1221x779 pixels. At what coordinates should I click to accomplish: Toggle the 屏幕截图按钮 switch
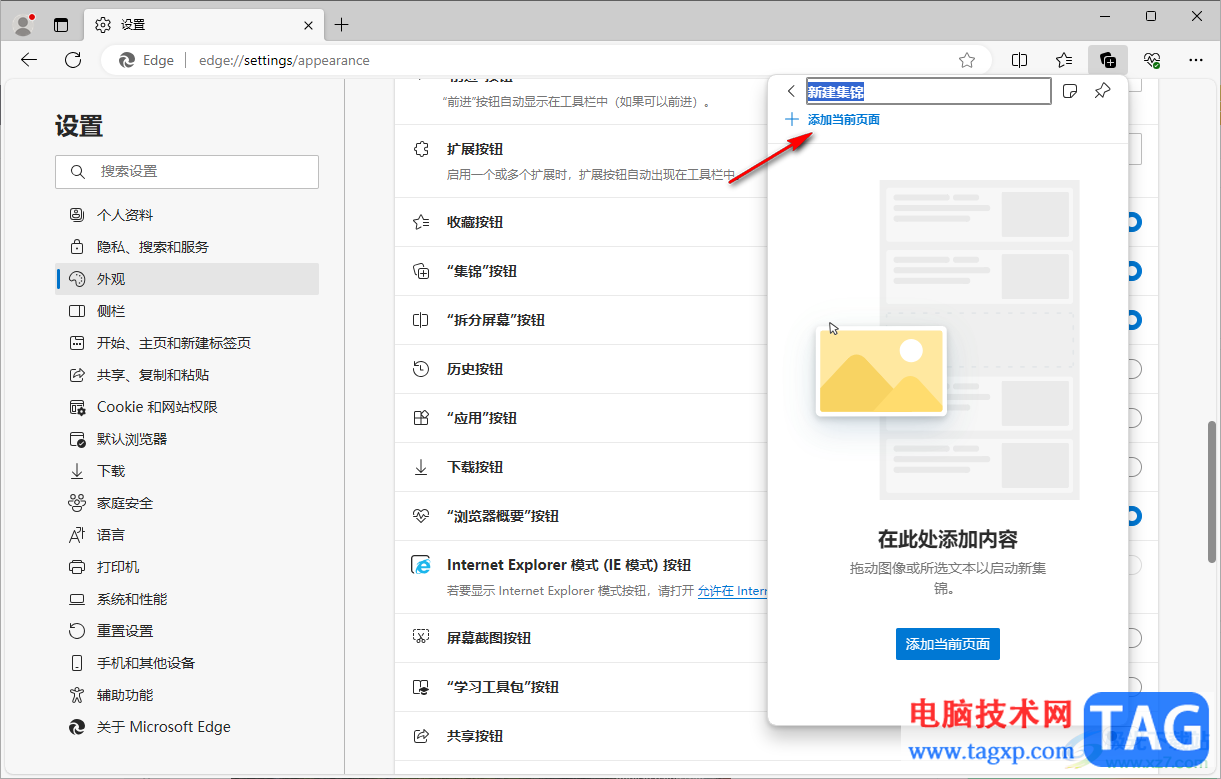tap(1134, 638)
